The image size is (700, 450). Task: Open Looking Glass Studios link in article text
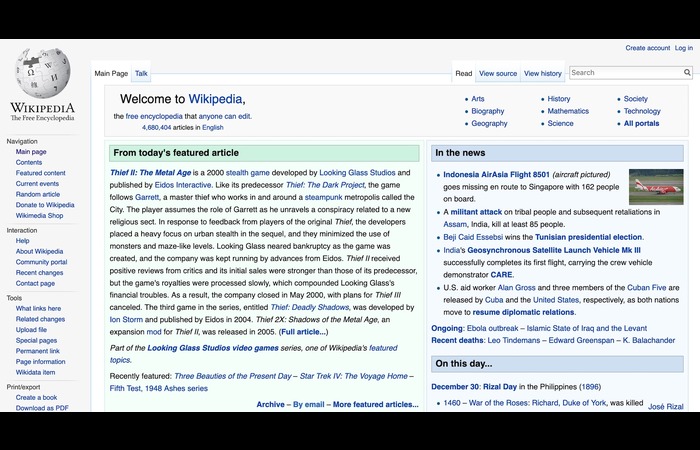click(x=357, y=173)
